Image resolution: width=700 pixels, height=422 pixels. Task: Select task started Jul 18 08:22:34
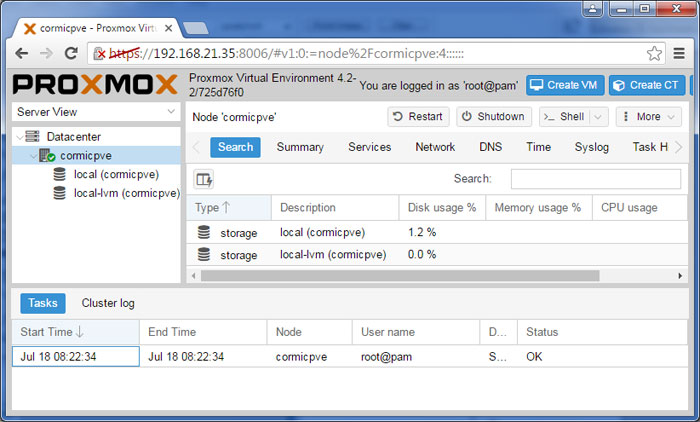350,357
